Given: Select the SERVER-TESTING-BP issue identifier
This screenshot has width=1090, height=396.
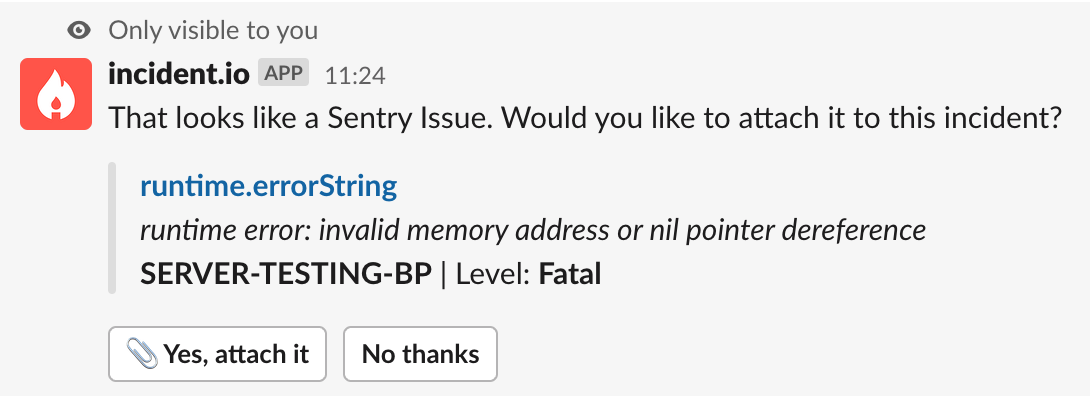Looking at the screenshot, I should 286,275.
